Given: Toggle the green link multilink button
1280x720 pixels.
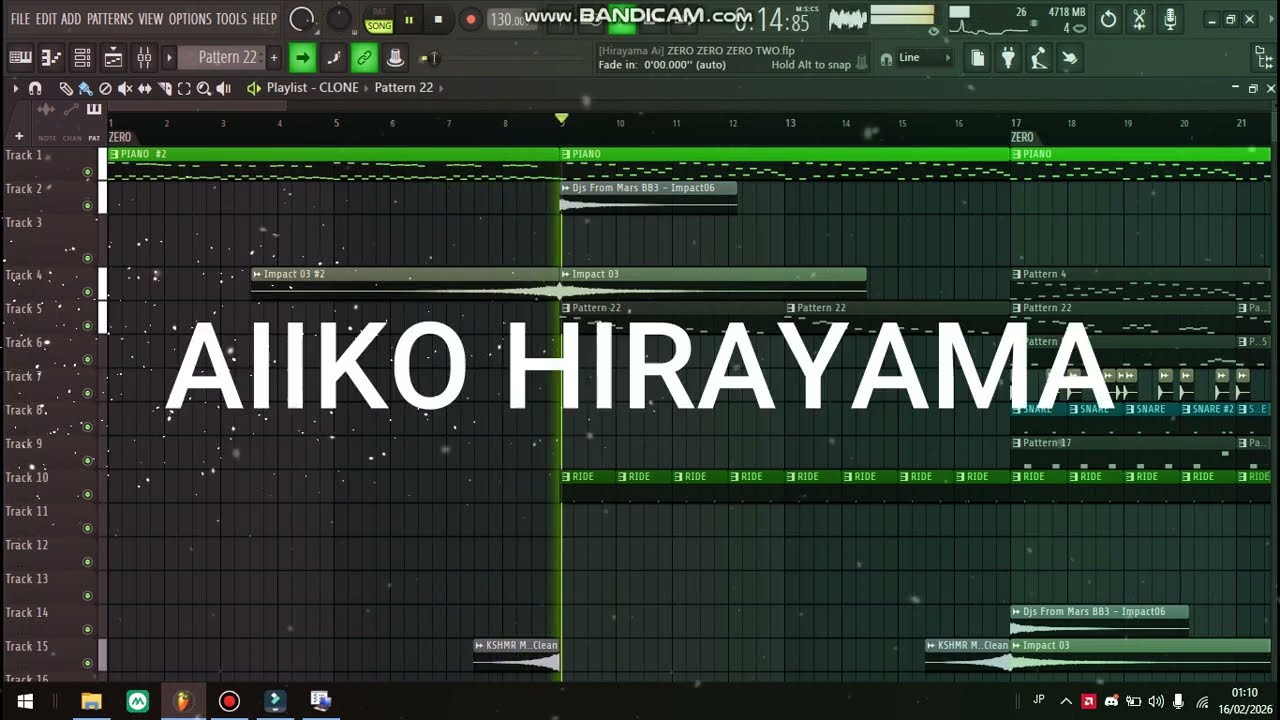Looking at the screenshot, I should 364,58.
